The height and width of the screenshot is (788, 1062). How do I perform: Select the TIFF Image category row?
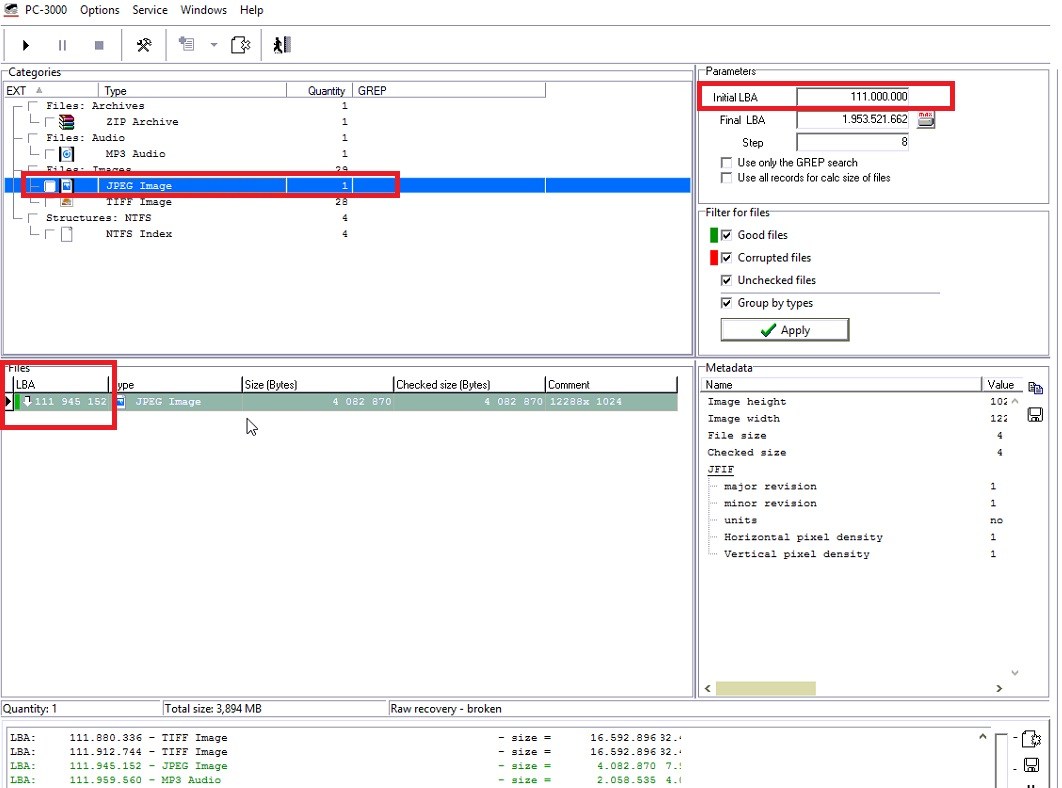138,202
